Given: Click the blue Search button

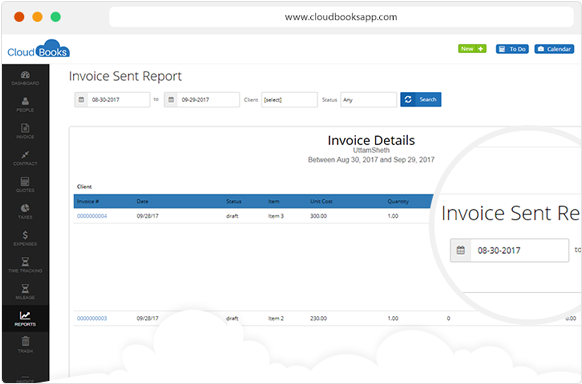Looking at the screenshot, I should point(421,99).
